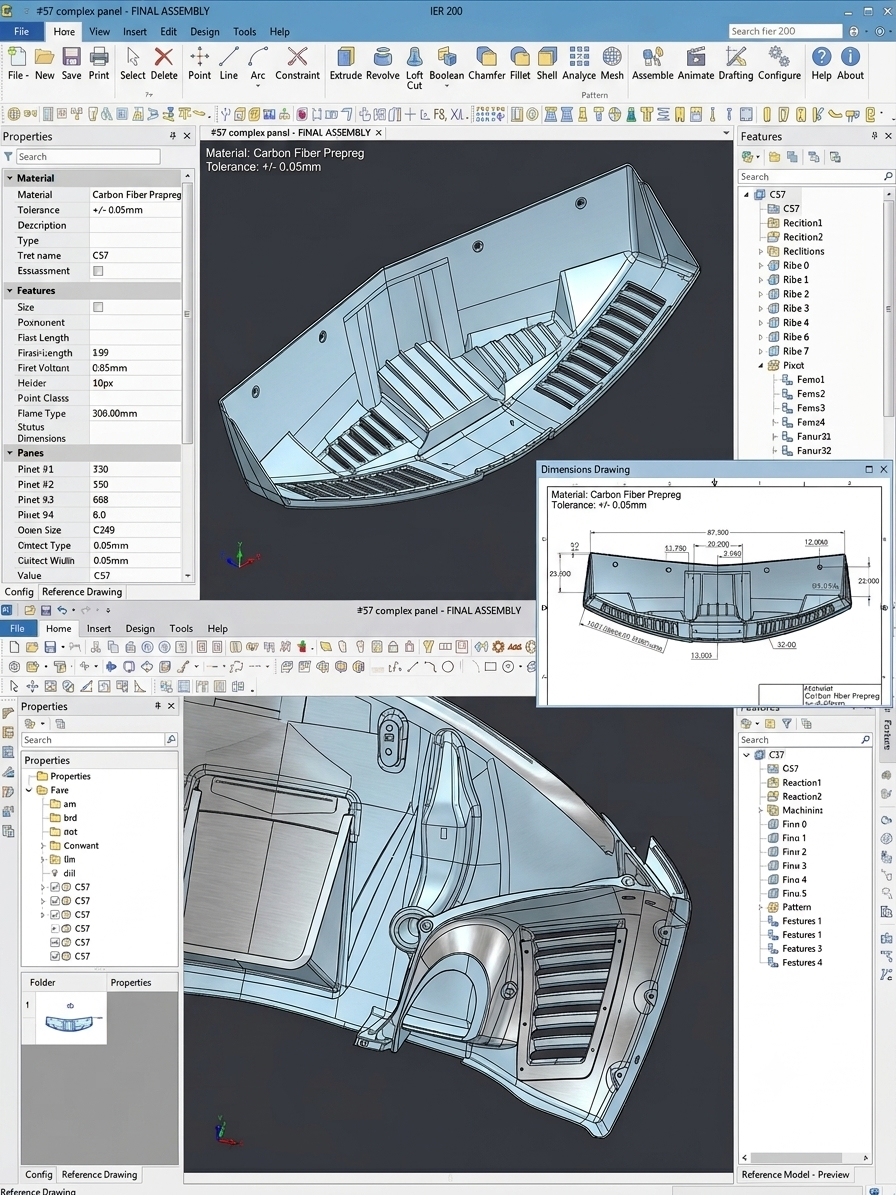Toggle the Size checkbox under Features

click(98, 307)
